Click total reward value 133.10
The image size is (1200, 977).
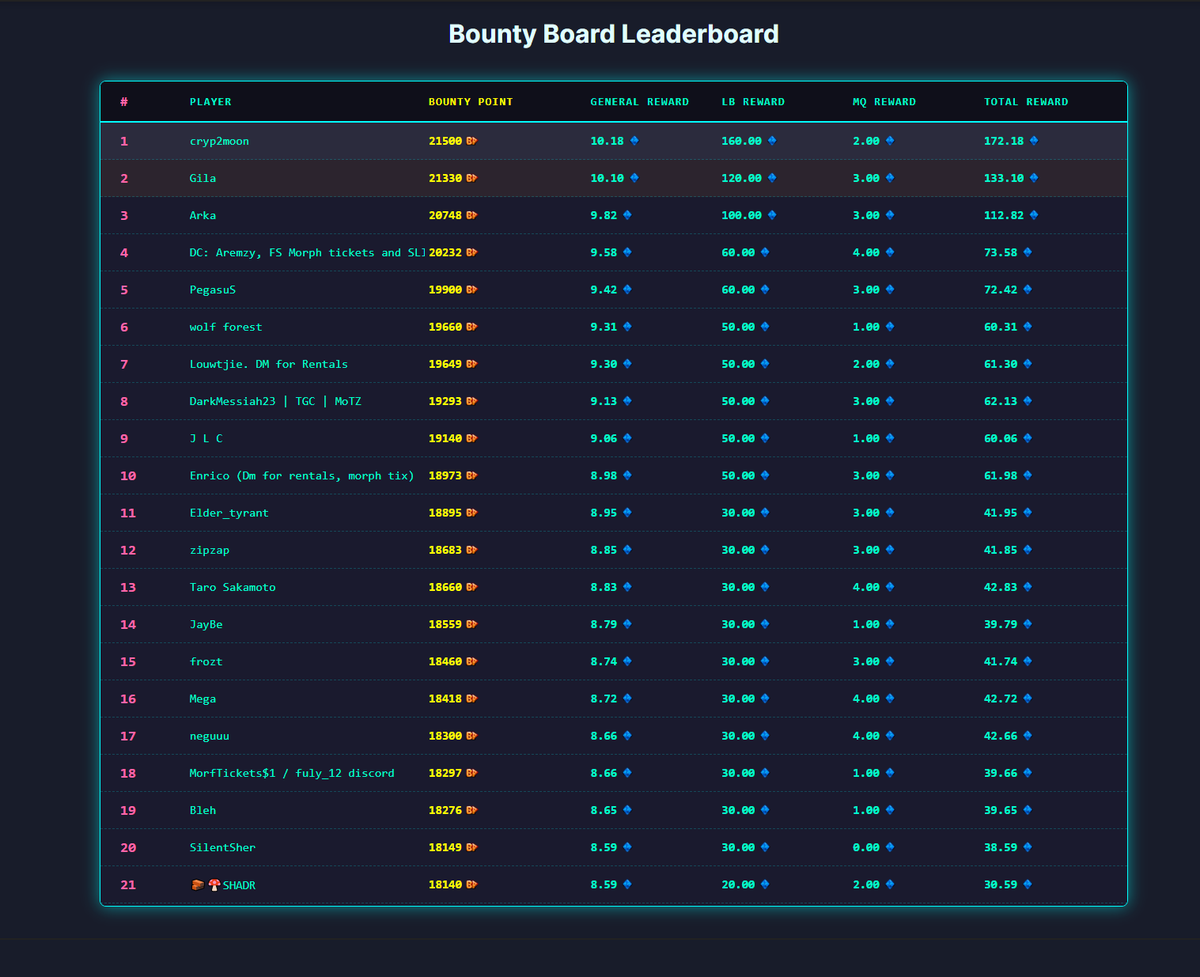(x=1004, y=178)
